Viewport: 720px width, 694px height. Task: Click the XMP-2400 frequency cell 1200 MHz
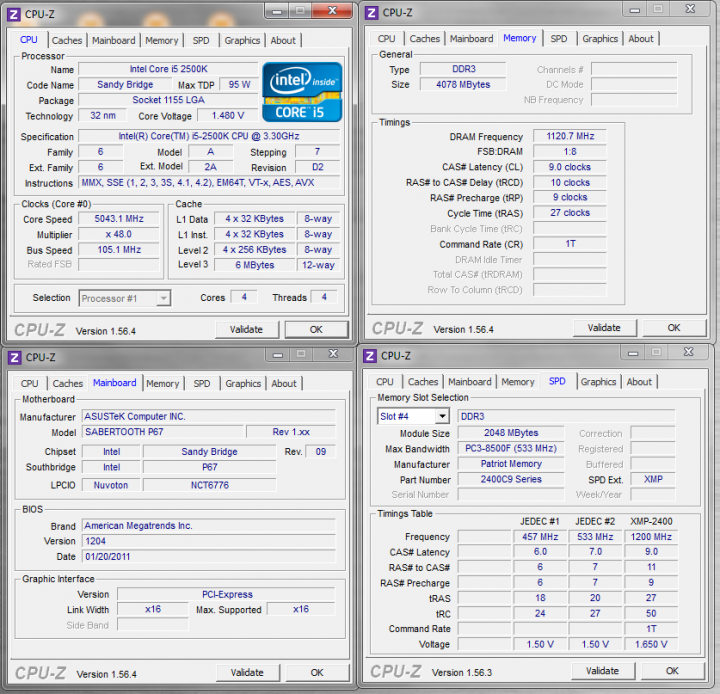[651, 536]
